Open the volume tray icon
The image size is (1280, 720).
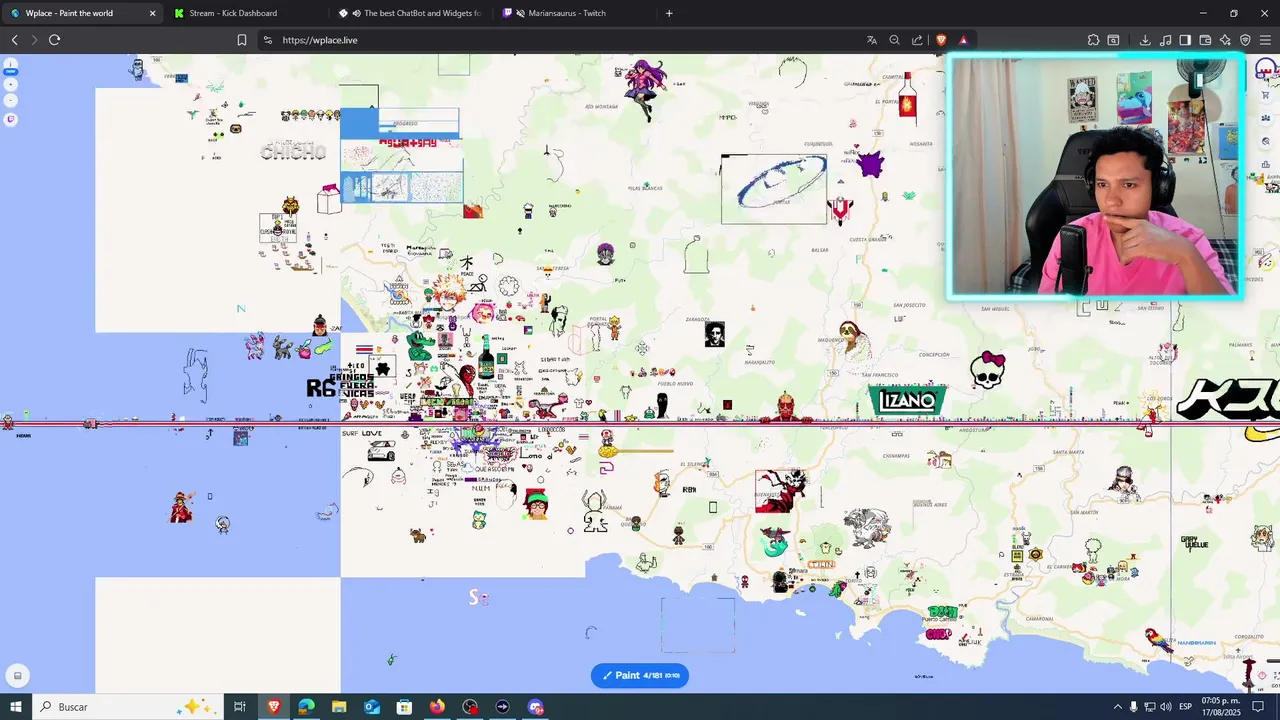[x=1165, y=707]
